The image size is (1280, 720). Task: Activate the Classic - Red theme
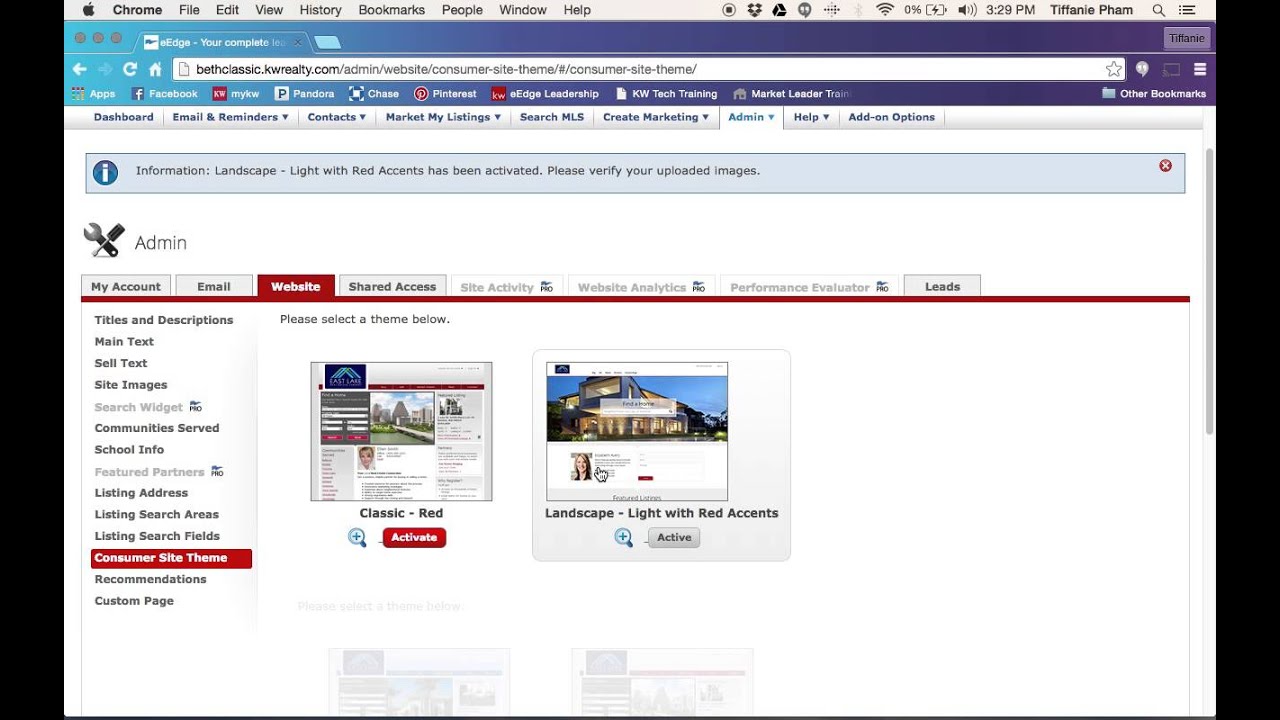(x=414, y=537)
